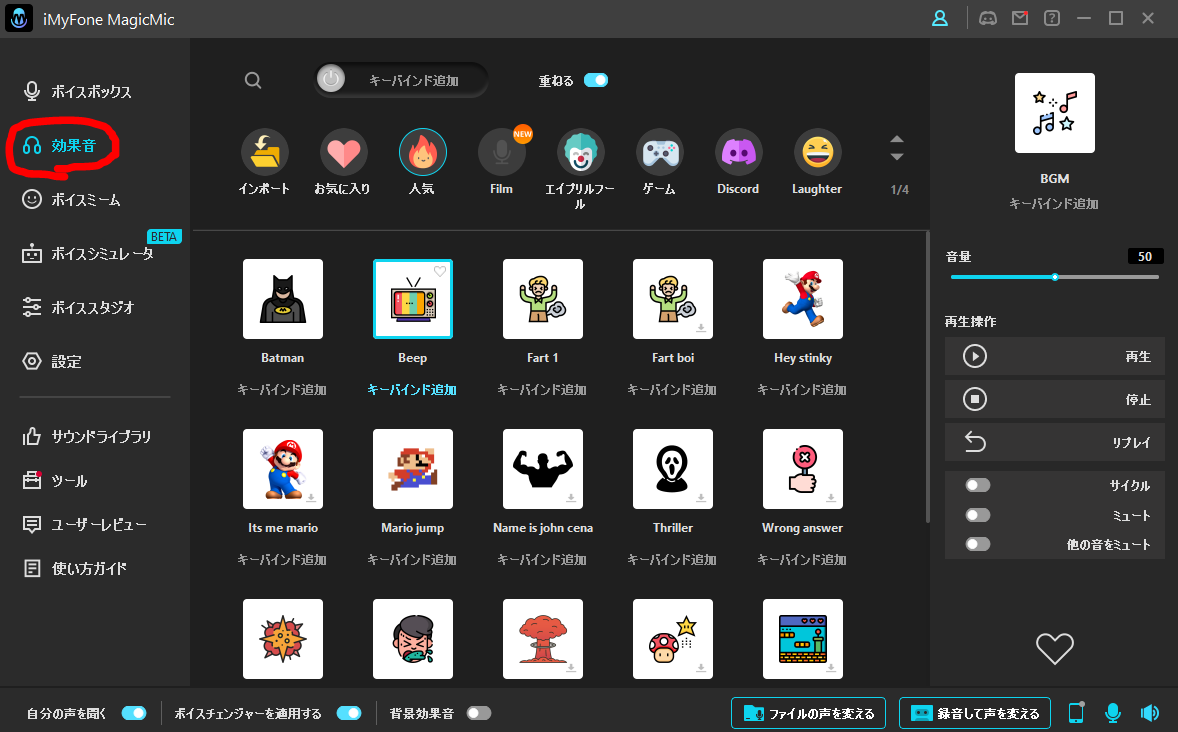
Task: Open 設定 in the sidebar
Action: point(52,361)
